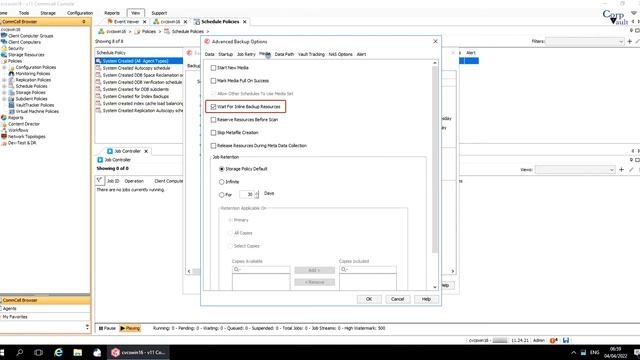Check Mark Media Full On Success
The height and width of the screenshot is (360, 640).
(x=213, y=81)
